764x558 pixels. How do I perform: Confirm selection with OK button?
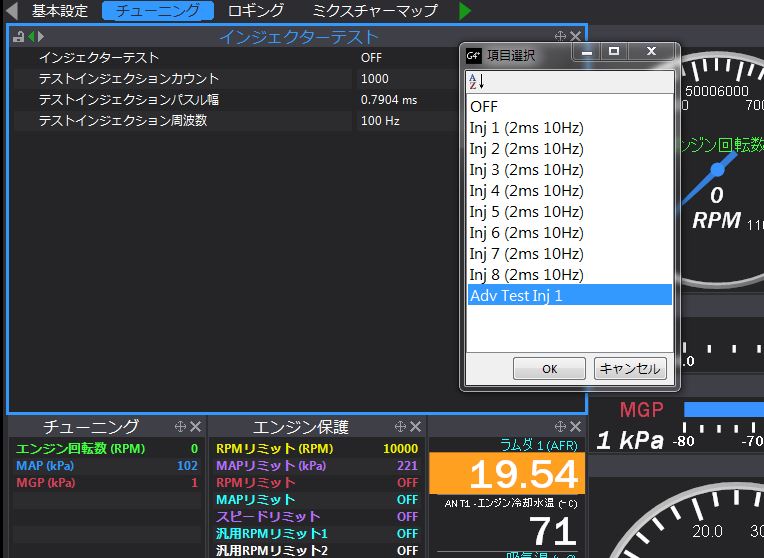click(x=549, y=368)
